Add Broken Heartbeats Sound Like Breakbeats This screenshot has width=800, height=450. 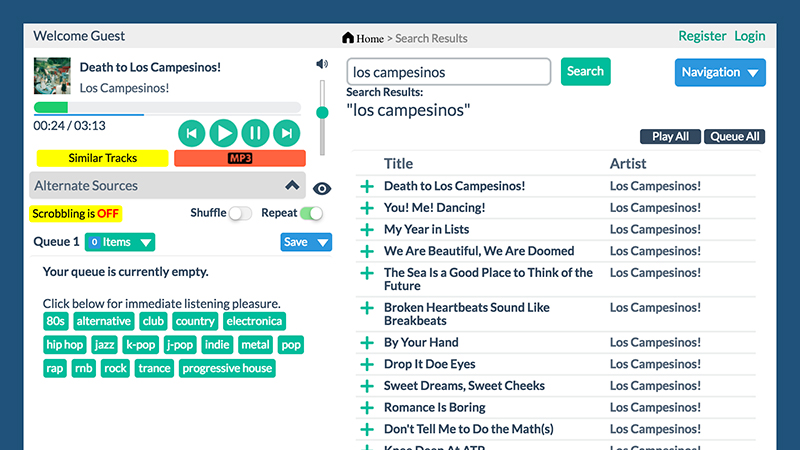pos(367,308)
